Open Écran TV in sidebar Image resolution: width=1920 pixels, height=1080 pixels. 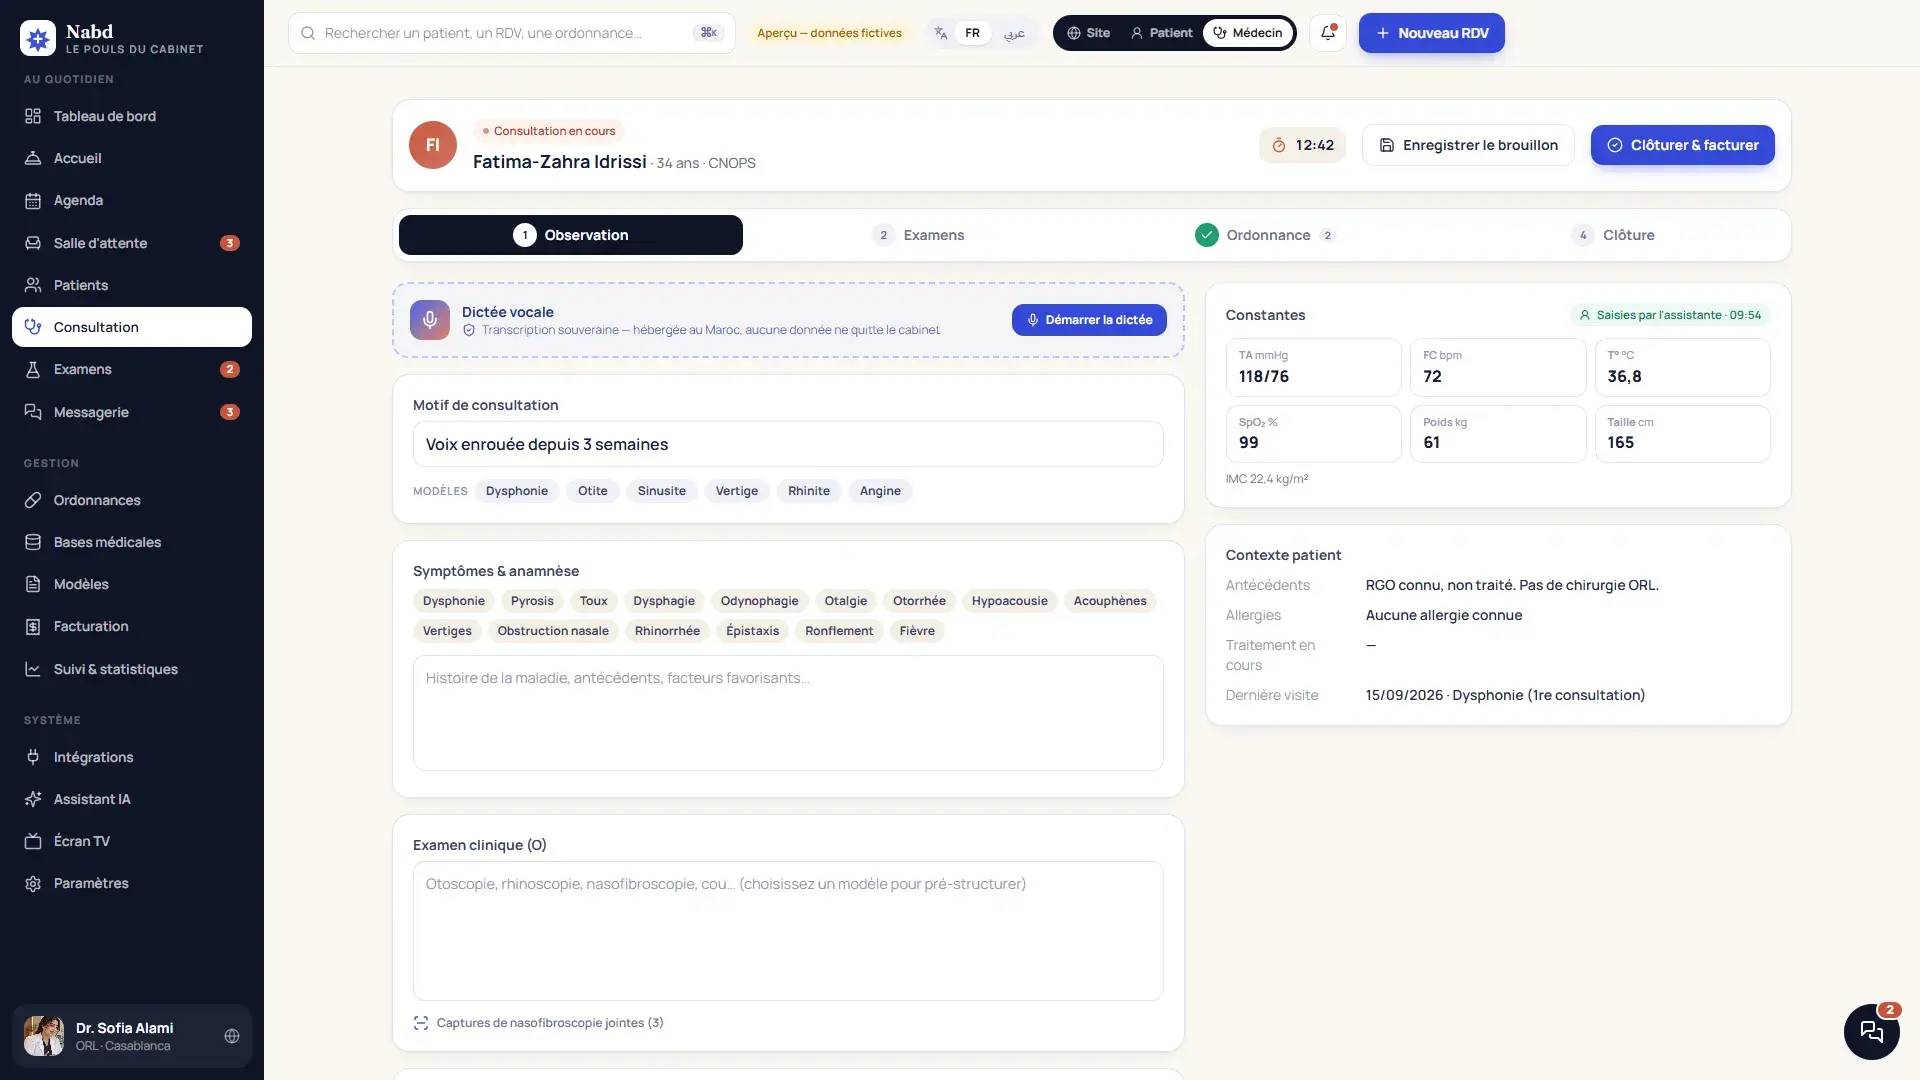132,841
